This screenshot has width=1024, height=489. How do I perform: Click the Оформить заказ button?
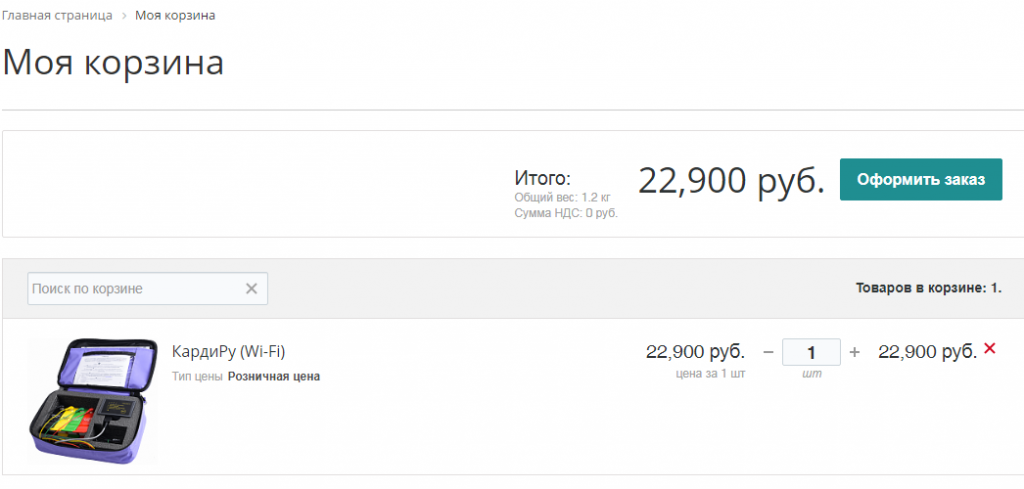(920, 179)
